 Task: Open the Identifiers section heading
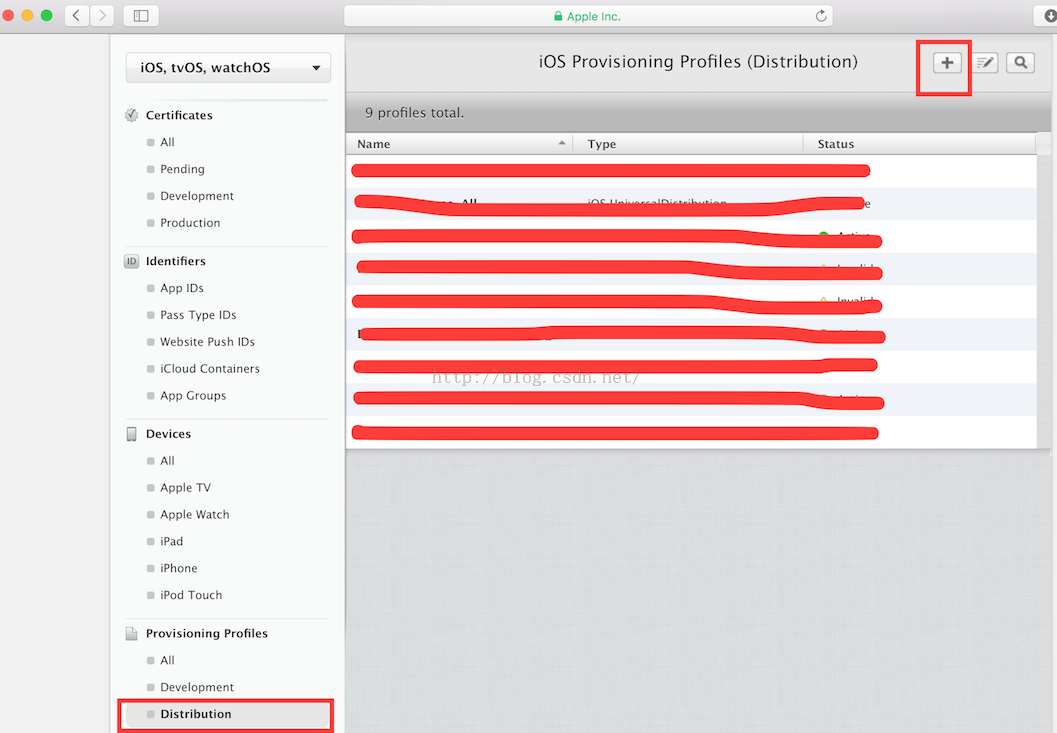176,261
